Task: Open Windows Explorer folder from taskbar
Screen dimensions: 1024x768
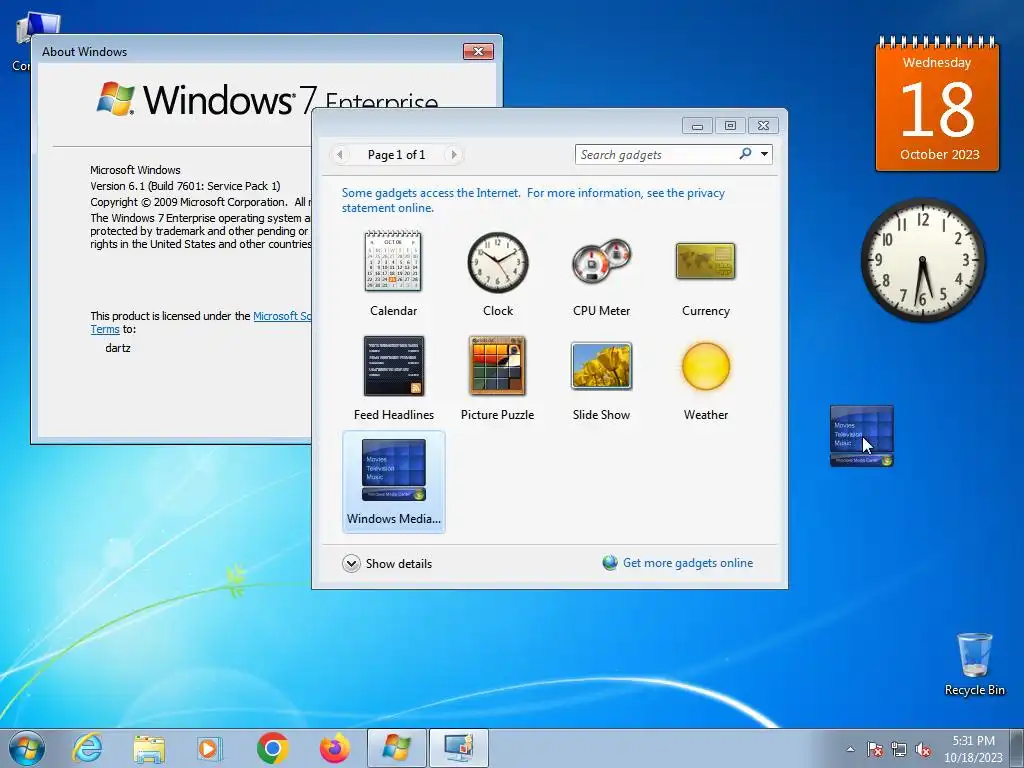Action: 149,748
